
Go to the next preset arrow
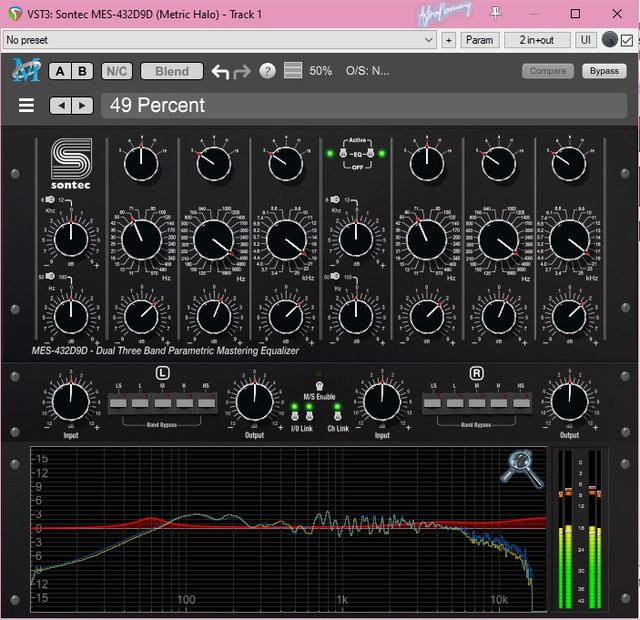point(82,106)
